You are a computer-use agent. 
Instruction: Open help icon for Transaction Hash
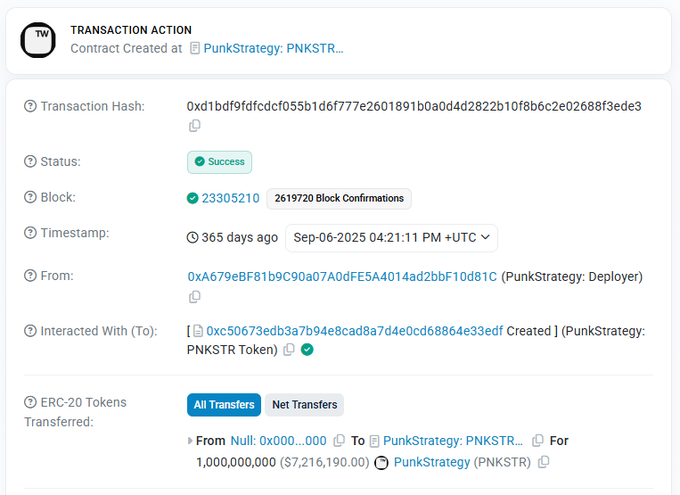[30, 106]
